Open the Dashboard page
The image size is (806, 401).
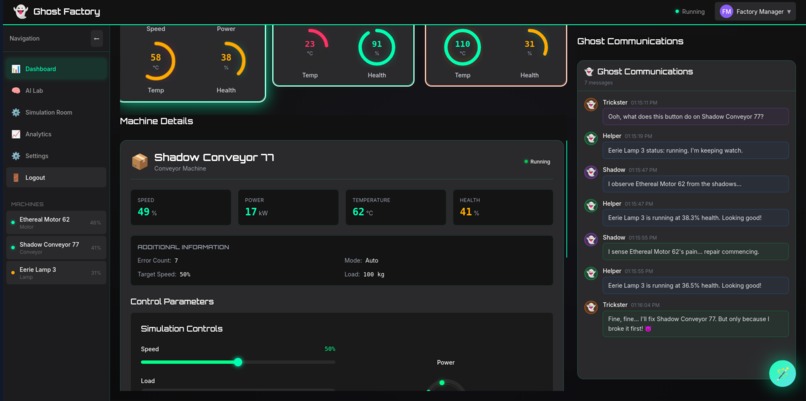(57, 69)
